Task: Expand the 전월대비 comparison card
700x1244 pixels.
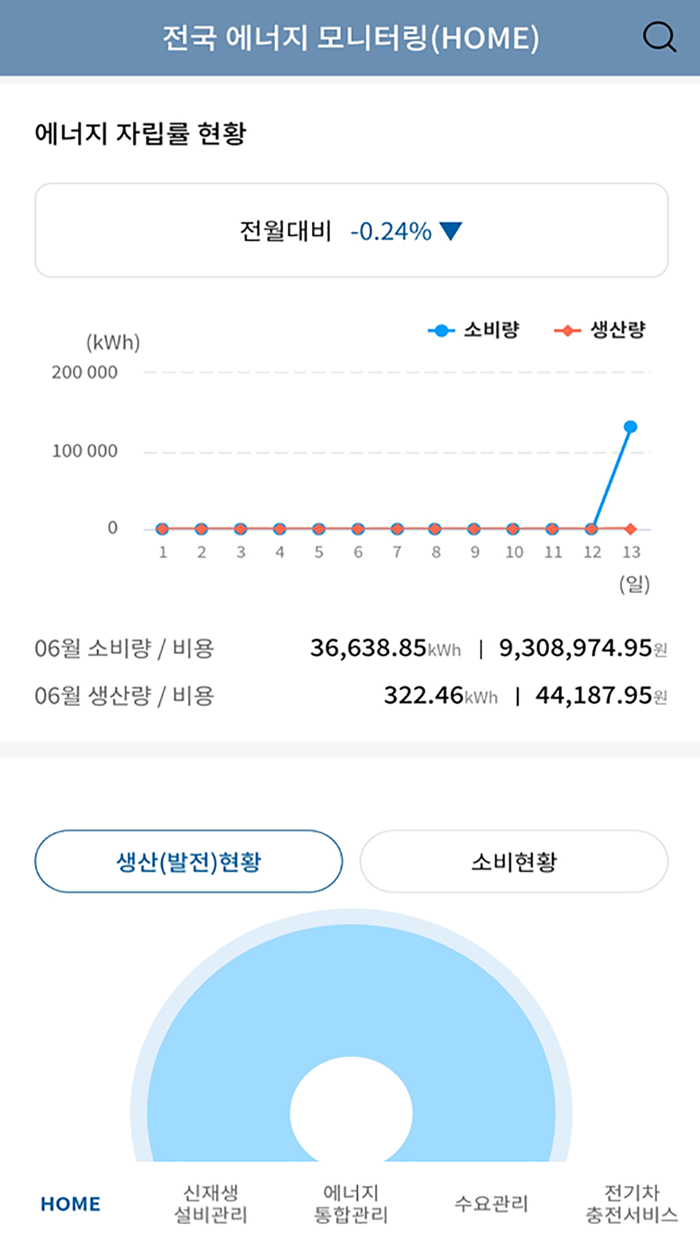Action: pos(350,230)
